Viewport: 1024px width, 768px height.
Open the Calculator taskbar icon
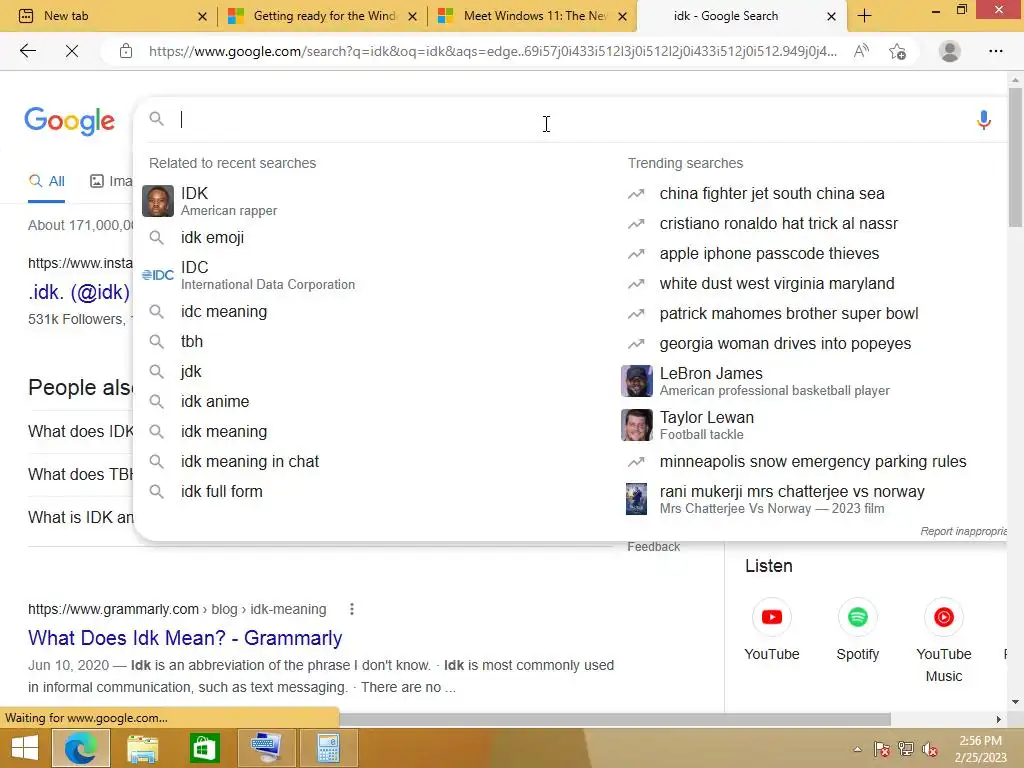click(x=328, y=748)
